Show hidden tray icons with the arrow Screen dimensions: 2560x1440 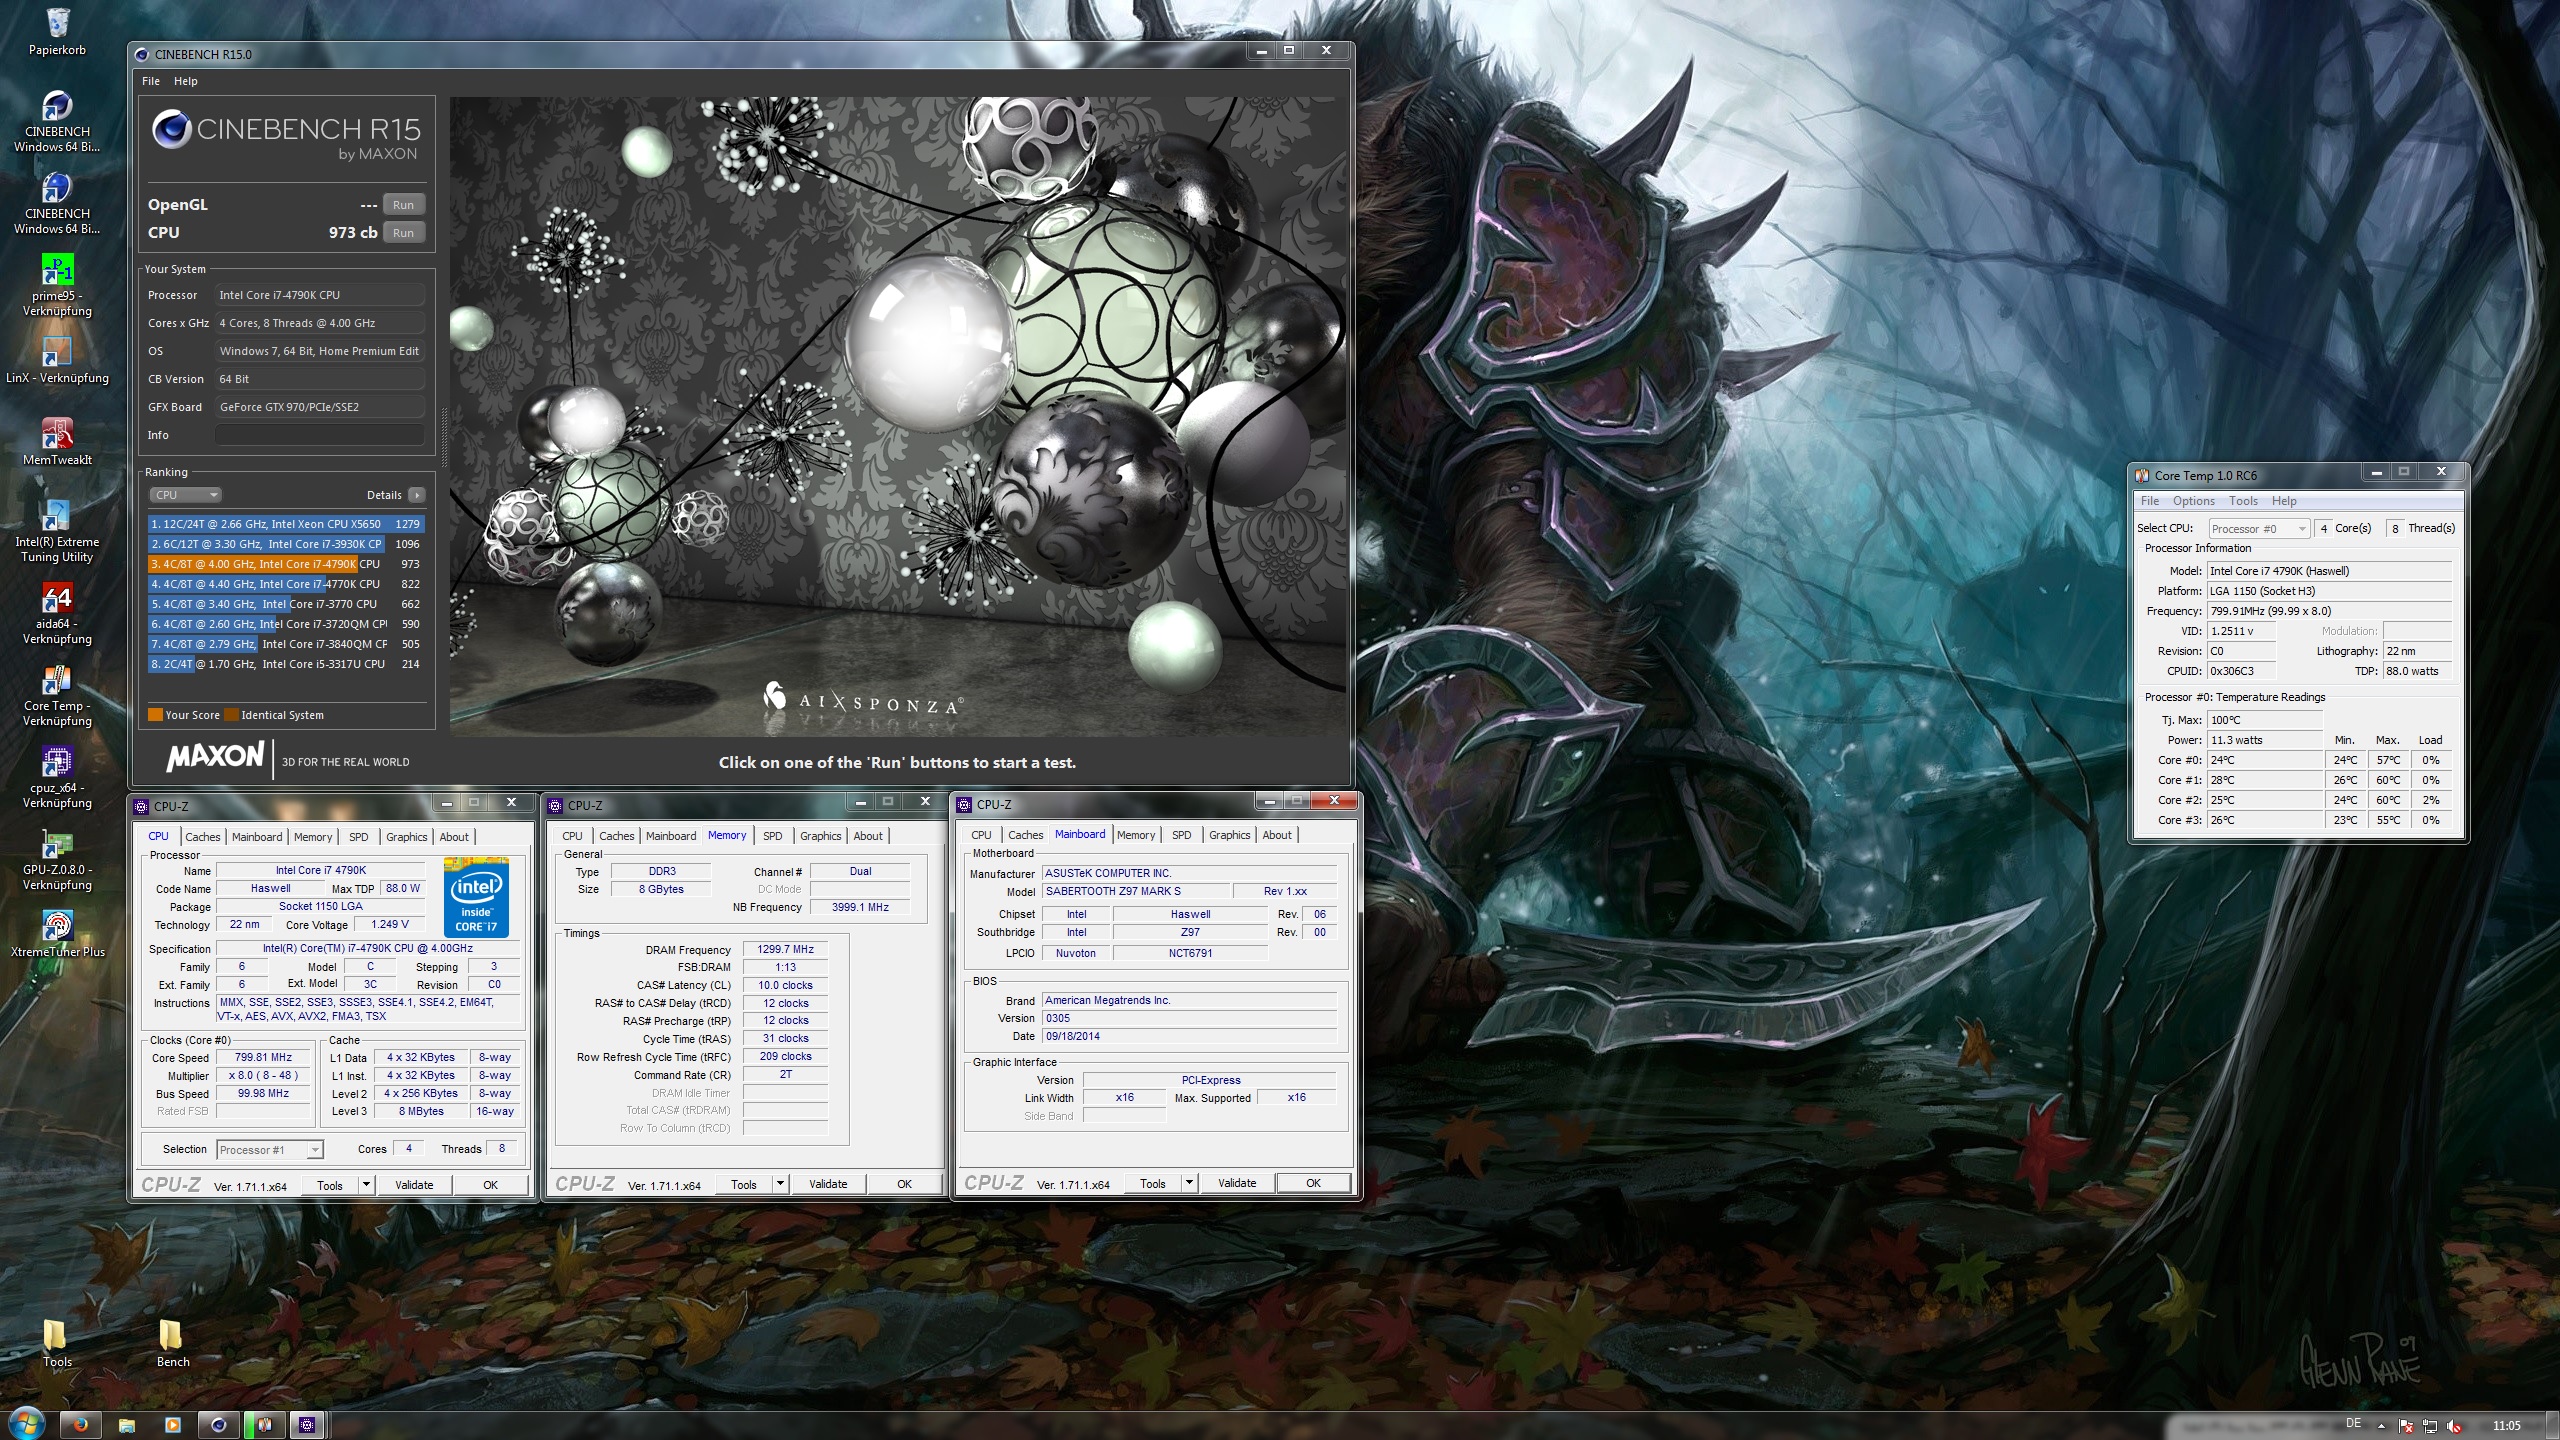click(x=2381, y=1426)
